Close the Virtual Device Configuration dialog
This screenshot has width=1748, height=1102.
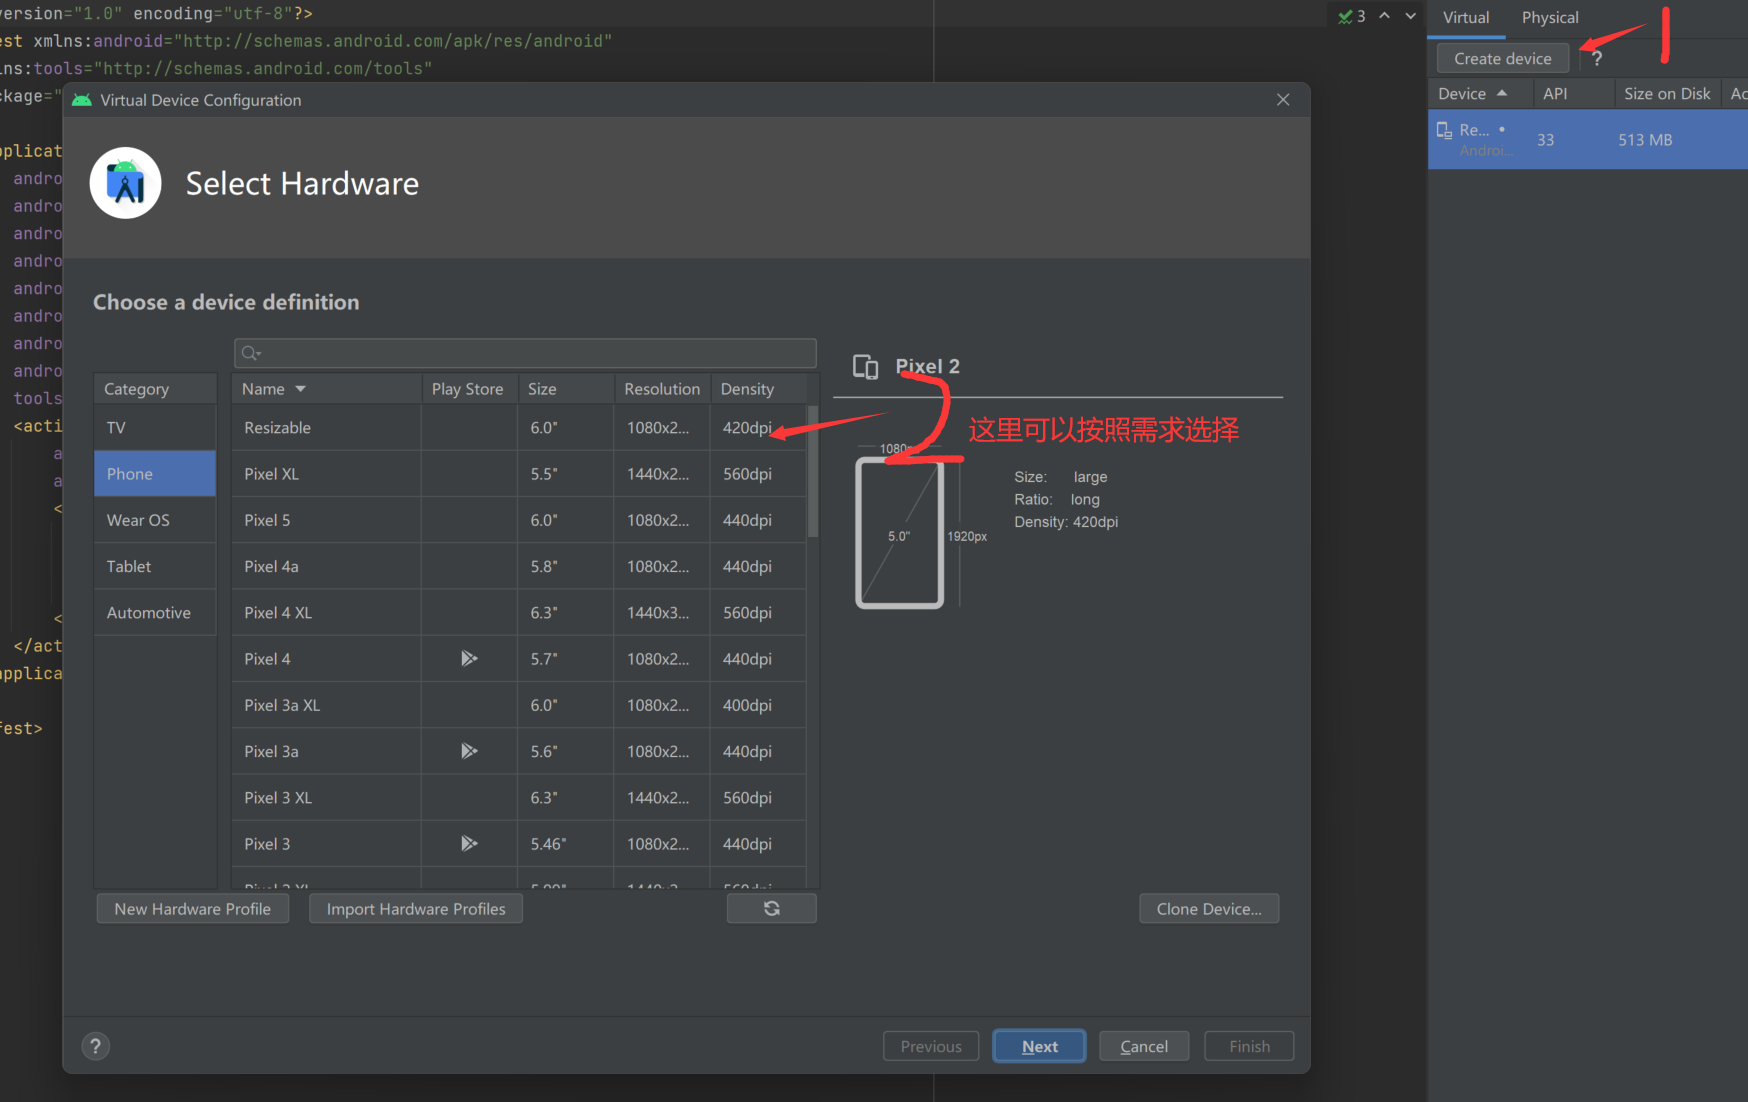tap(1283, 100)
